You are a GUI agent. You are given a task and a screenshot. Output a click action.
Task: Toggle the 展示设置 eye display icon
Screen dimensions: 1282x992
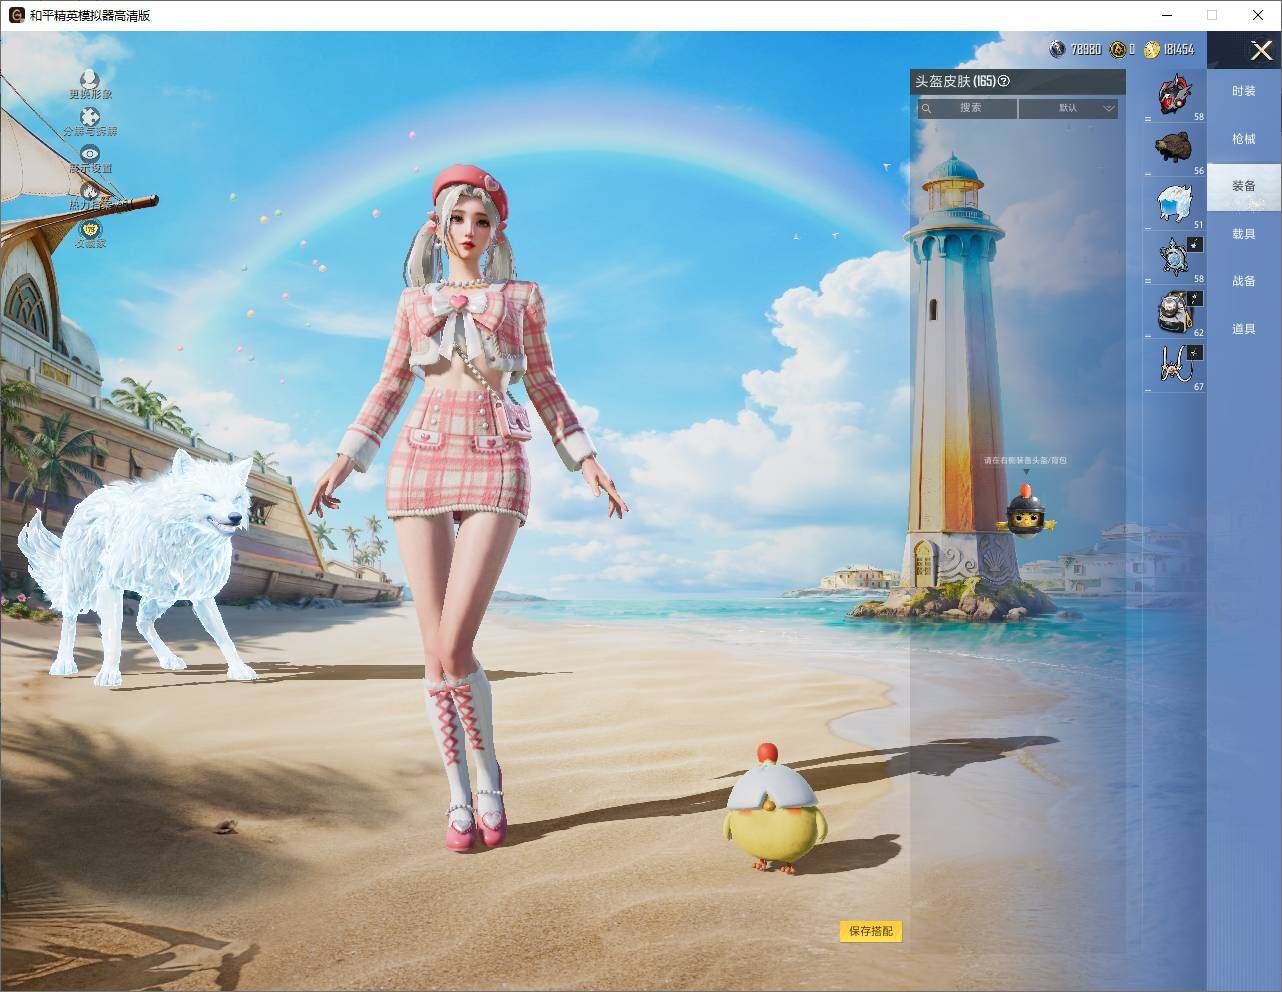coord(90,154)
